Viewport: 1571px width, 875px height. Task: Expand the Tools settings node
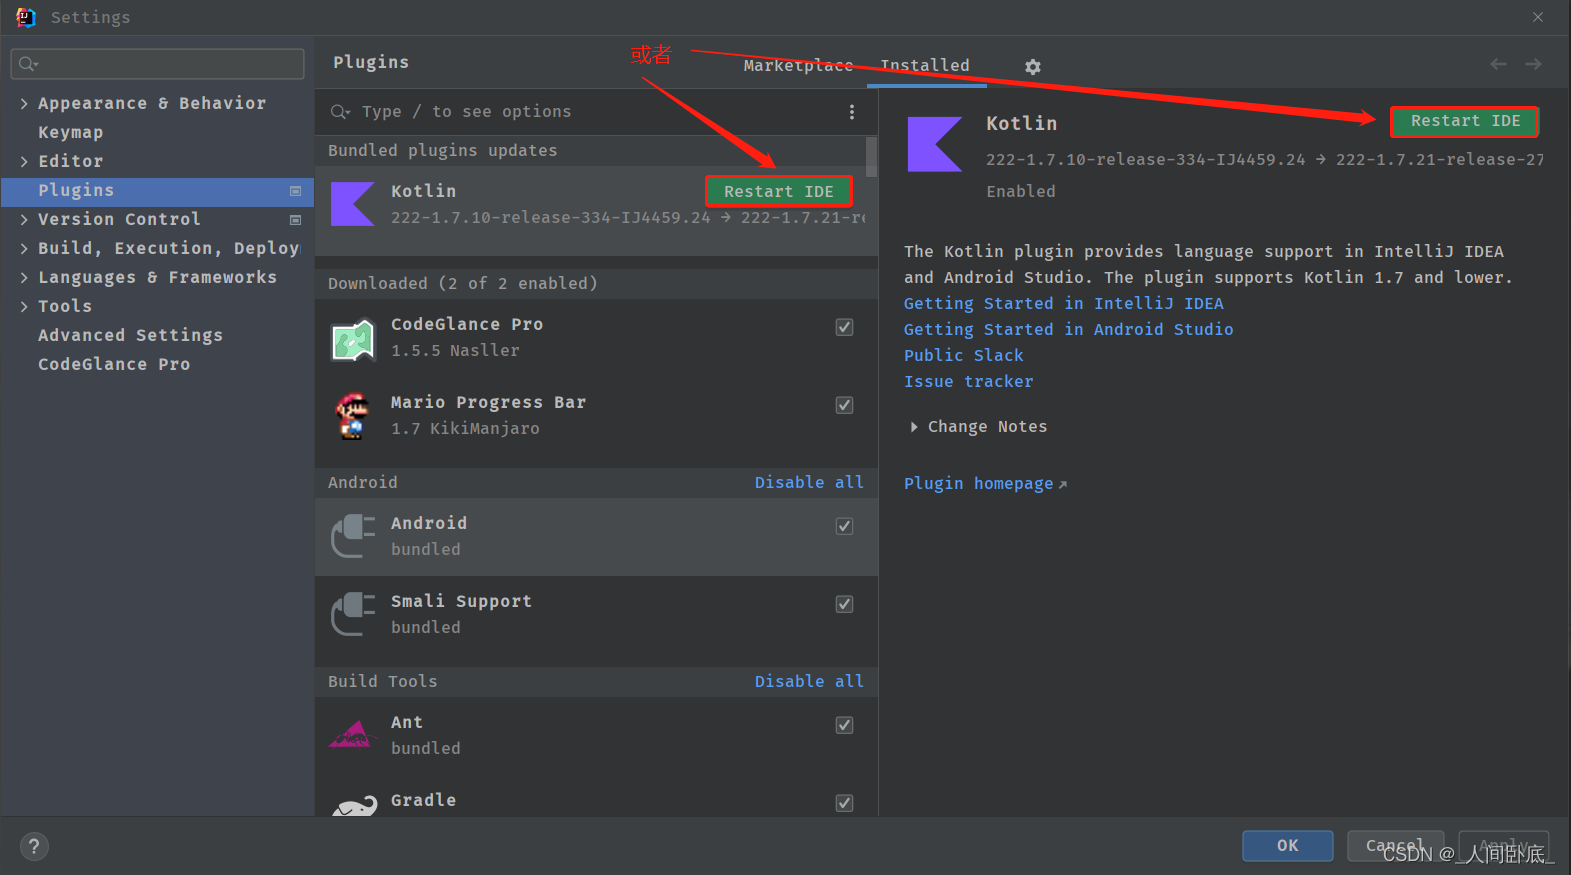(x=24, y=307)
